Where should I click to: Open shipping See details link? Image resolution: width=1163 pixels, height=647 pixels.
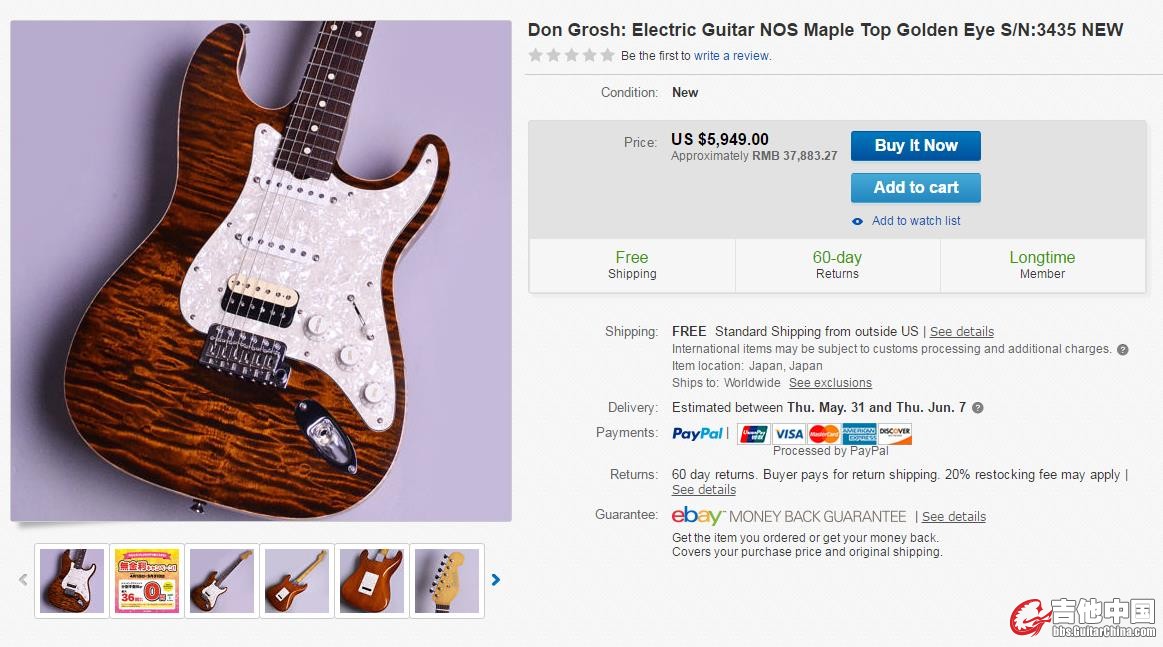point(961,332)
